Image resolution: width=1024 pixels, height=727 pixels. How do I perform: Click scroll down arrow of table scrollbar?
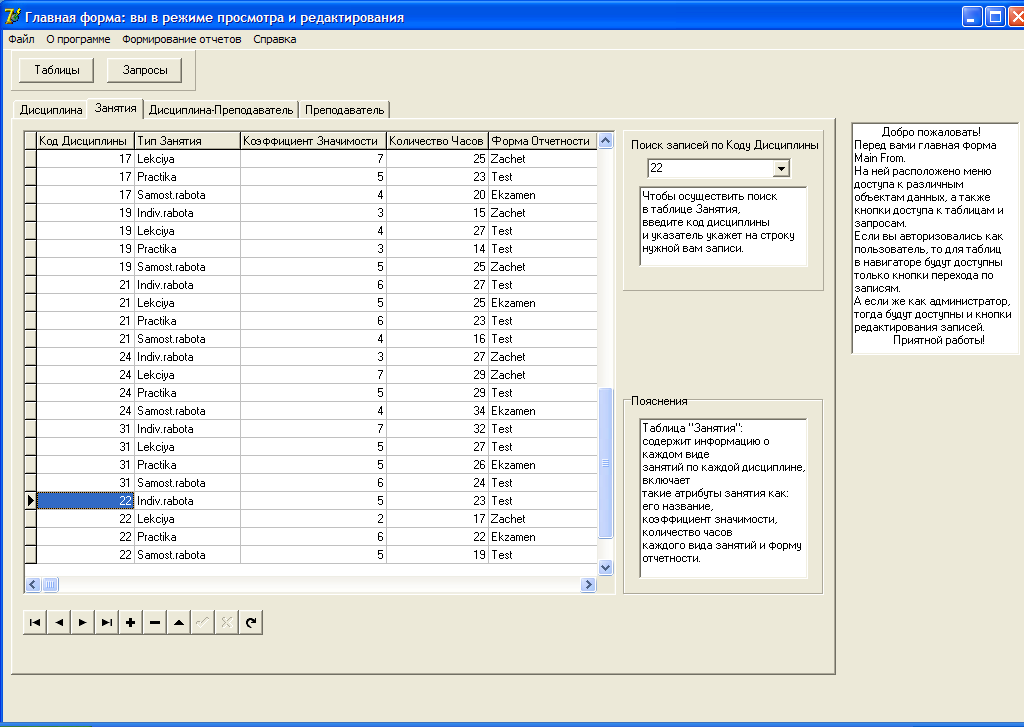pyautogui.click(x=605, y=568)
